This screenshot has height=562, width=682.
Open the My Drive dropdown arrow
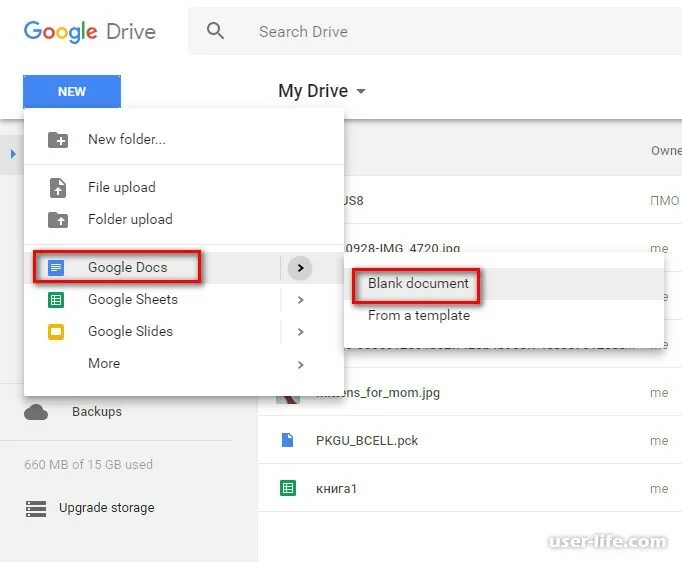click(x=361, y=91)
